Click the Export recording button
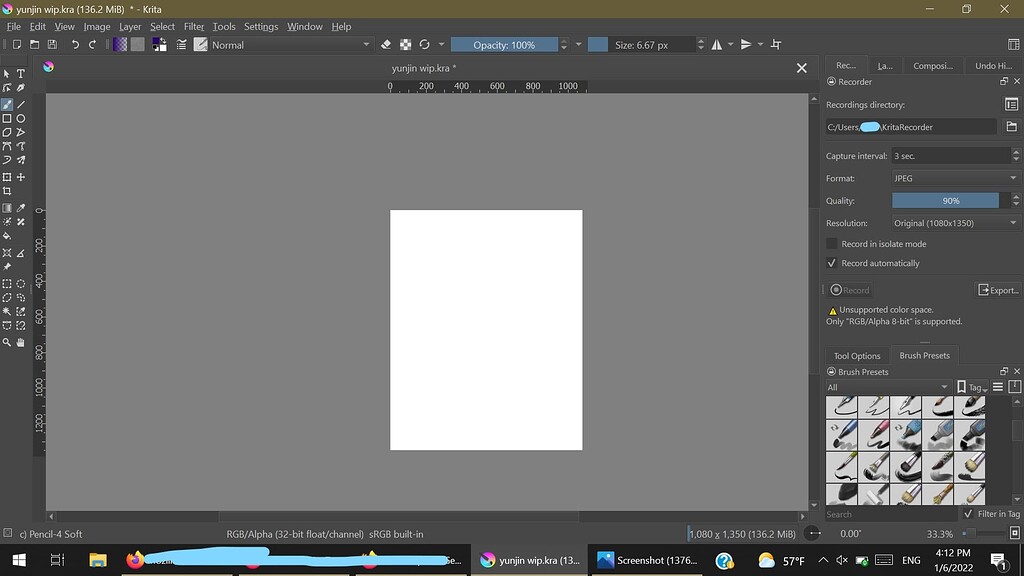 [x=998, y=289]
